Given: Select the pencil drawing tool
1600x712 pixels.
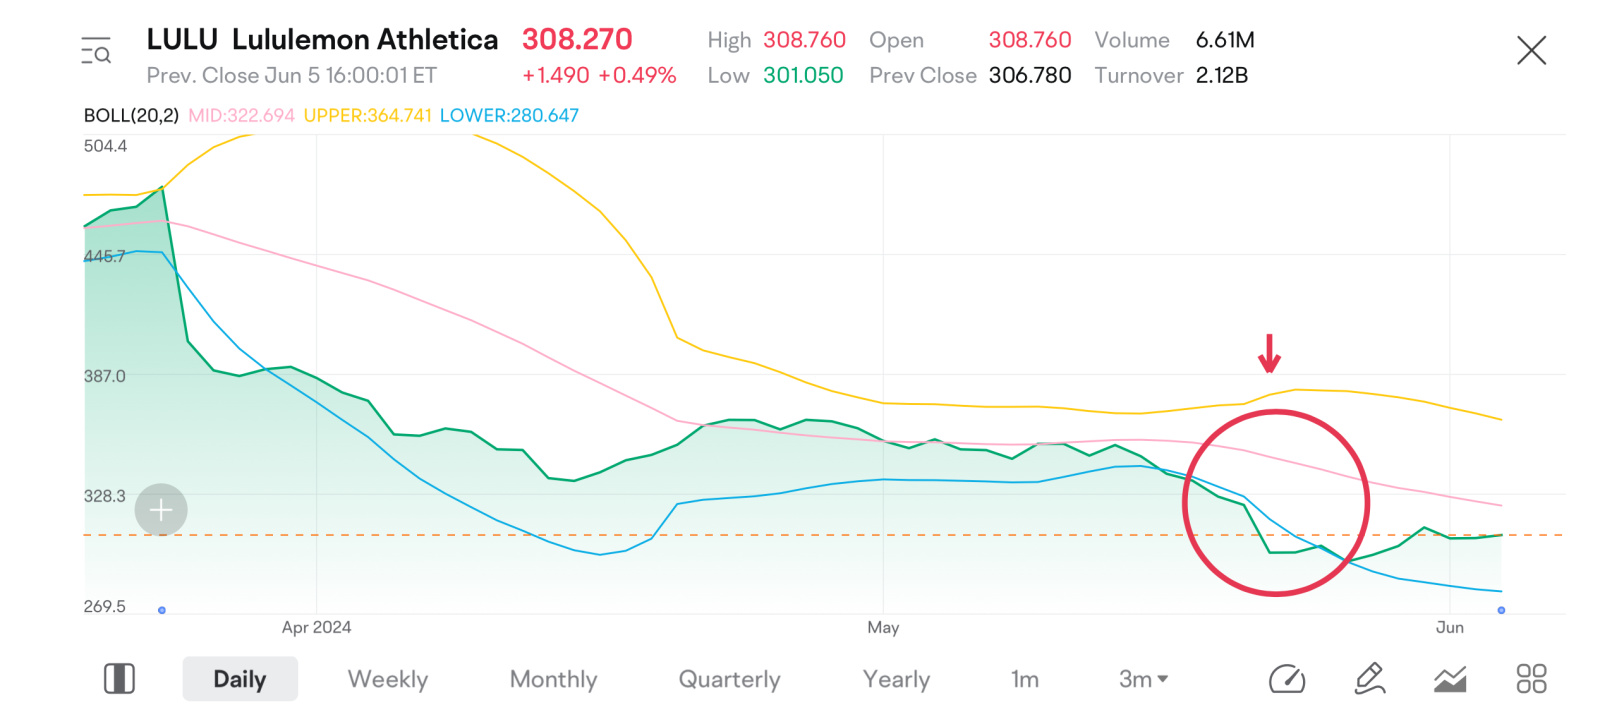Looking at the screenshot, I should [1369, 678].
